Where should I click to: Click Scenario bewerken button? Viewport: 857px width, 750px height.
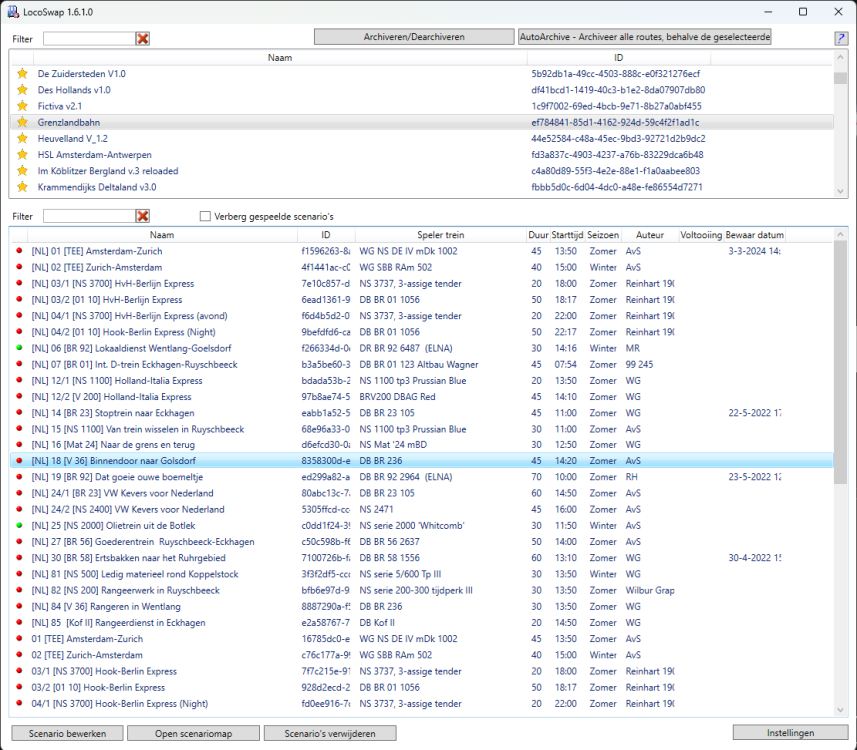click(67, 733)
